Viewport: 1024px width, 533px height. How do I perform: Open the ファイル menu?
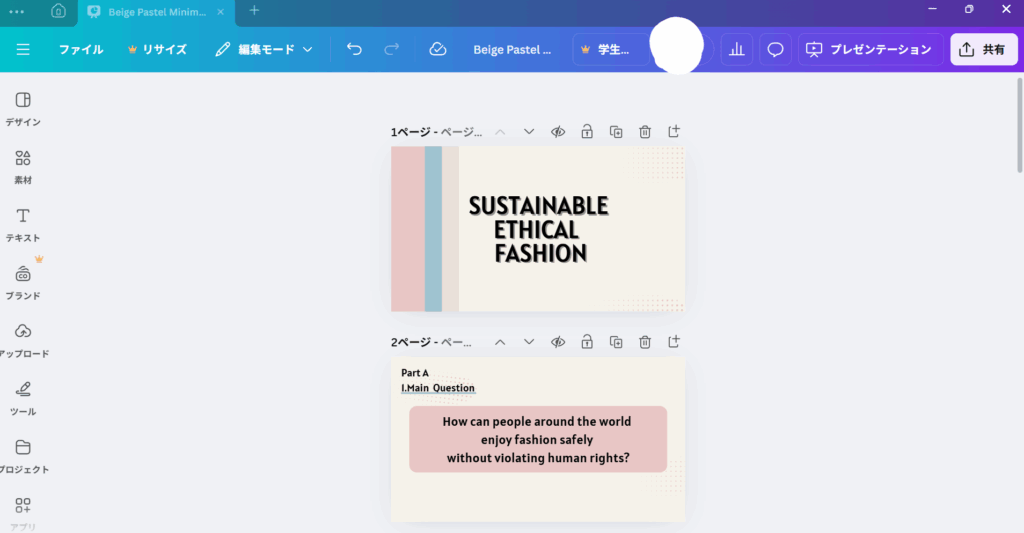(x=80, y=49)
